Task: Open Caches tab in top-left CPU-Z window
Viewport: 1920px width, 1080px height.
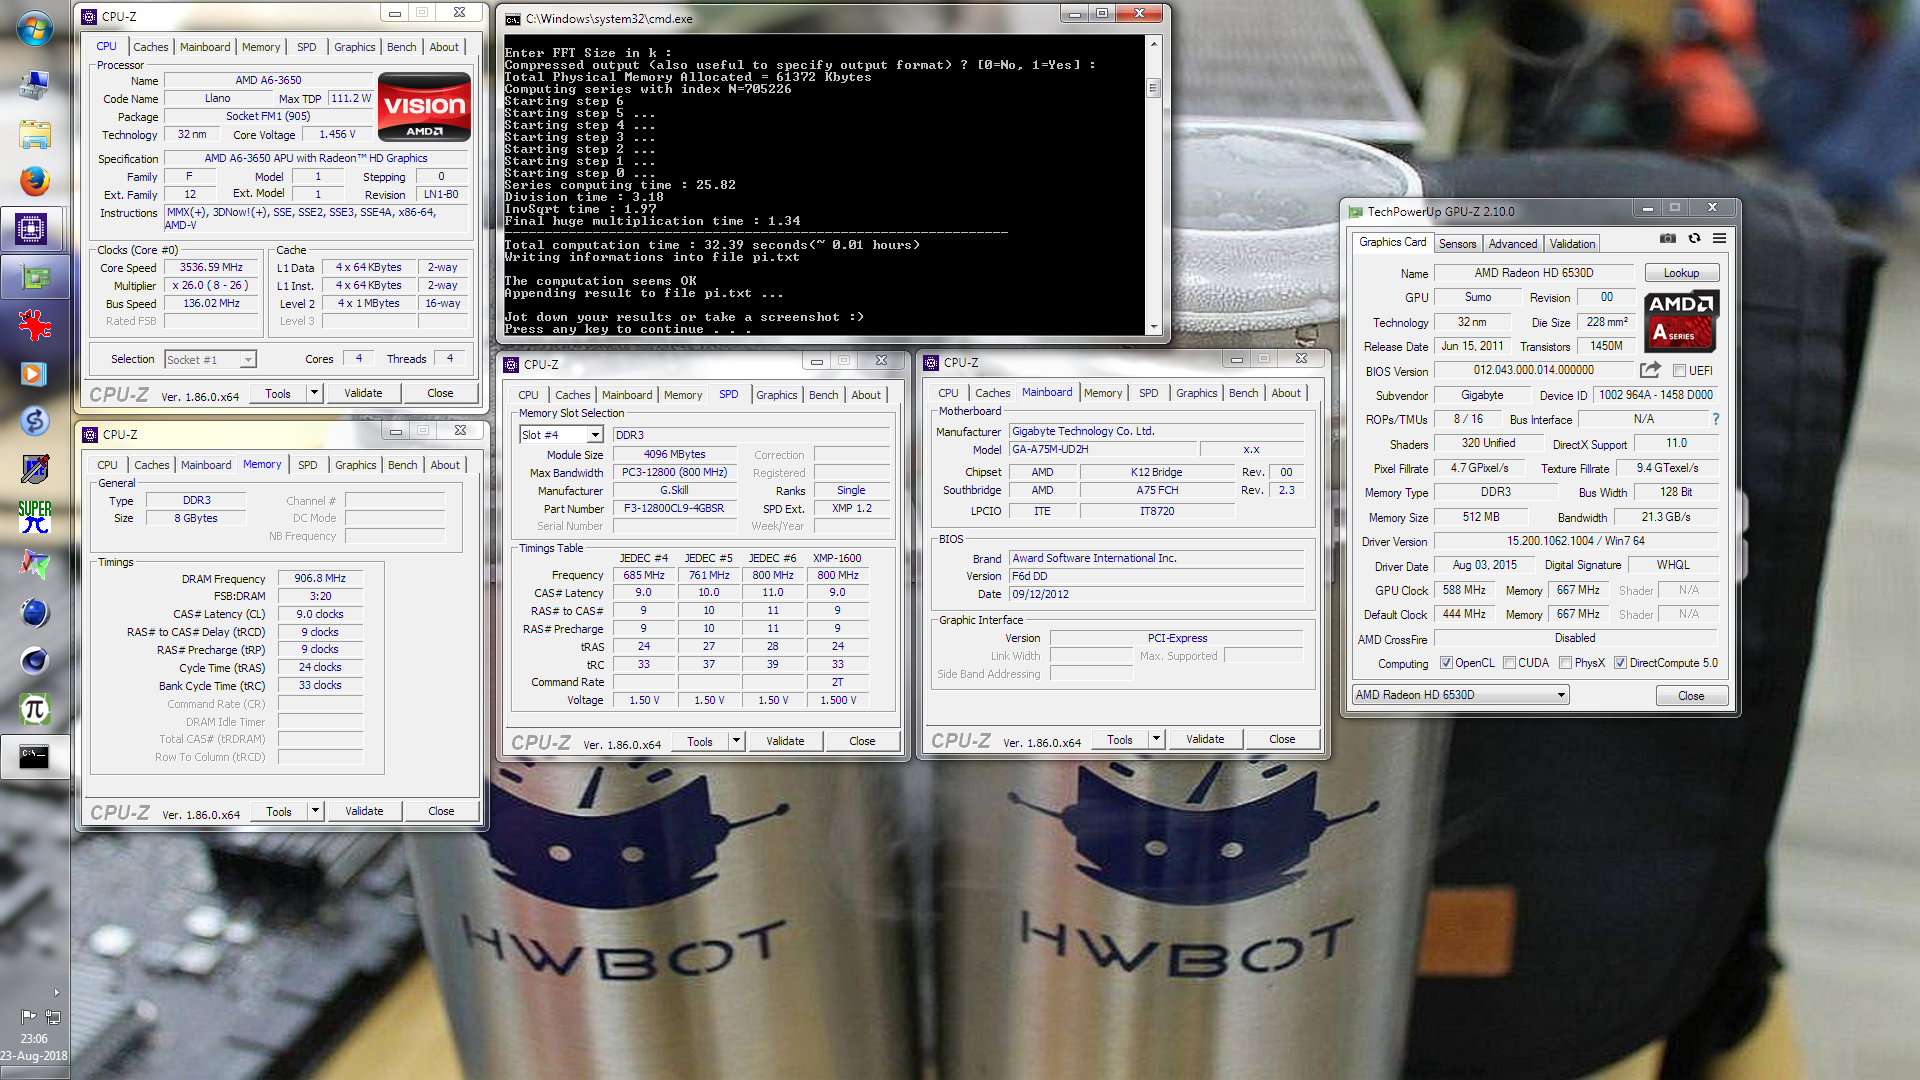Action: tap(151, 47)
